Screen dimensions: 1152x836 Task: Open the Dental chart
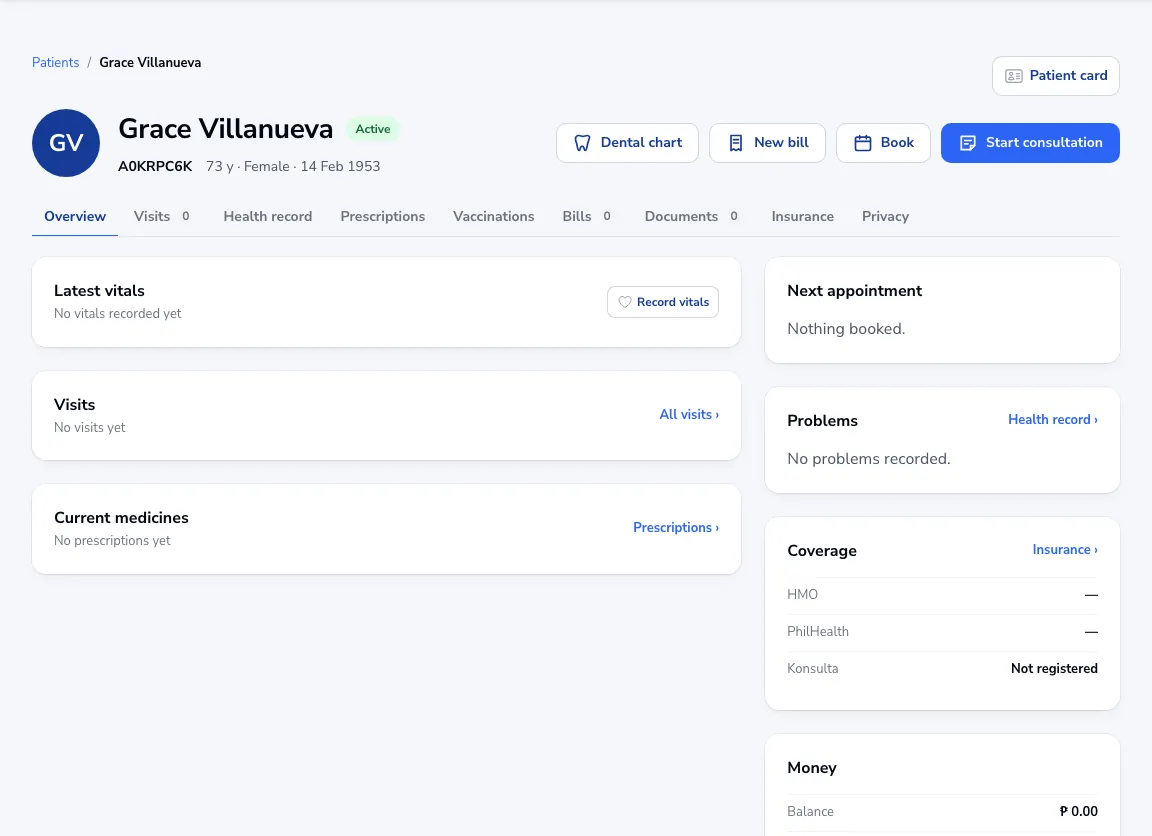pos(627,143)
